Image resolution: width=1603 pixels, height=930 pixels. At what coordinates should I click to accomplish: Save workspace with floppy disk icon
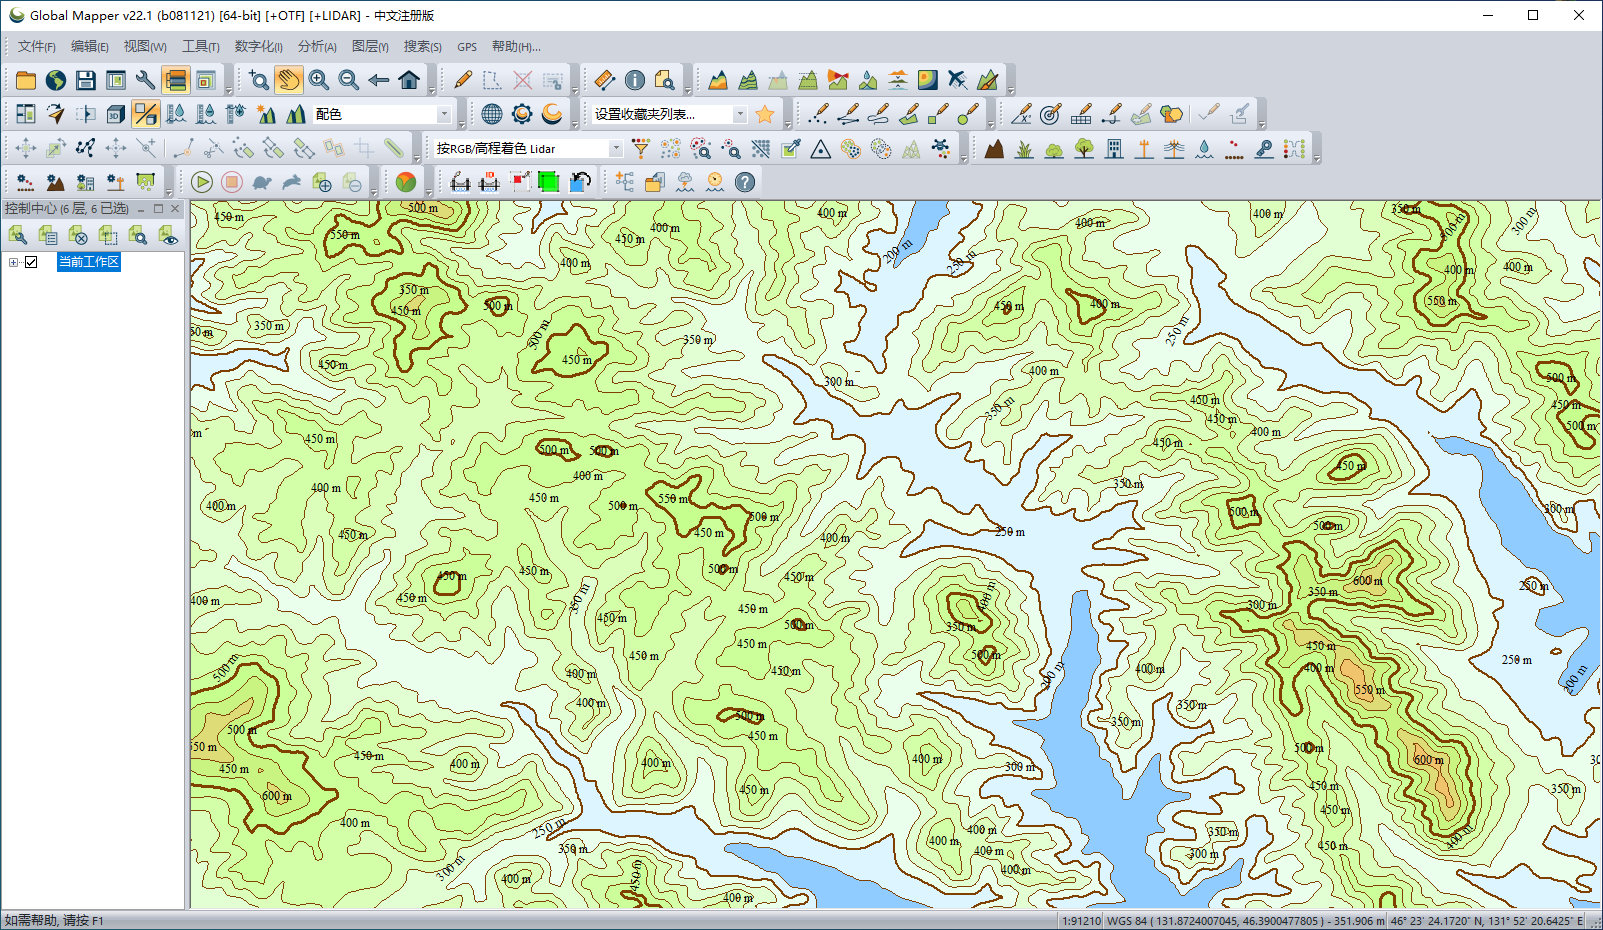coord(86,81)
